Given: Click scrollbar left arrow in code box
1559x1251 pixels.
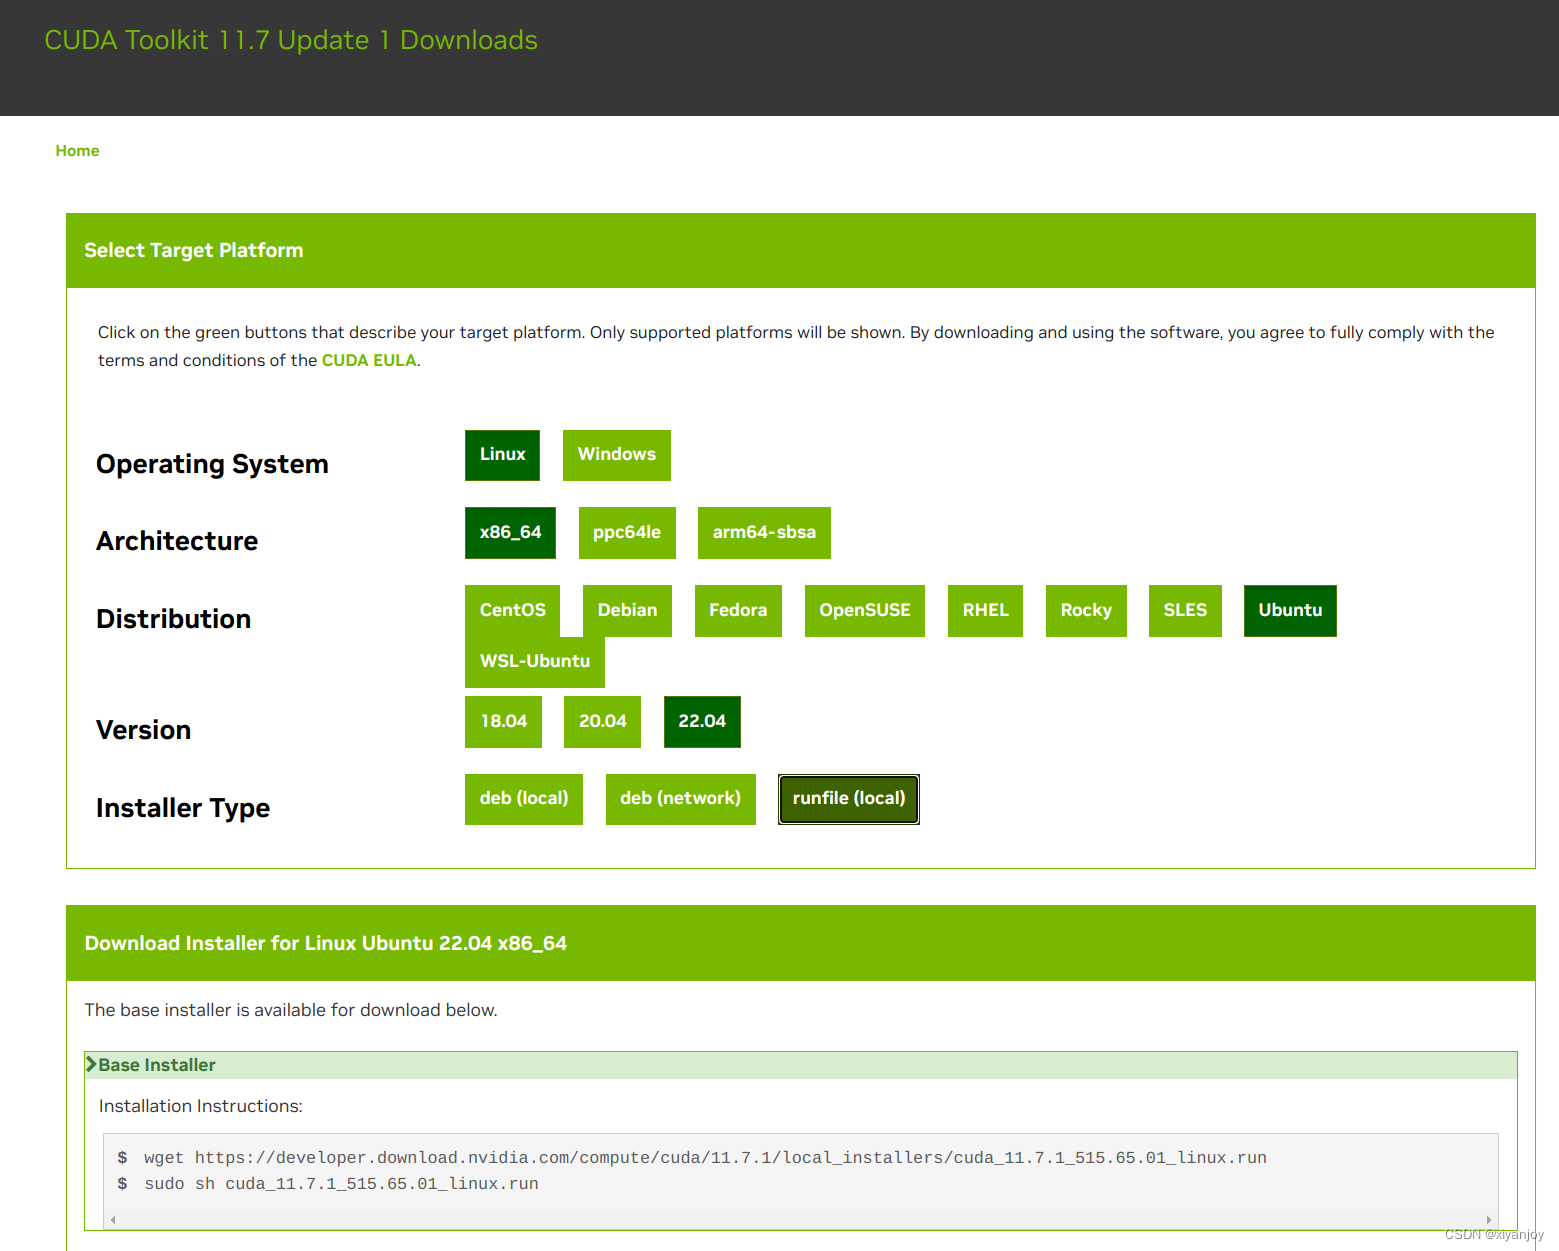Looking at the screenshot, I should coord(113,1220).
